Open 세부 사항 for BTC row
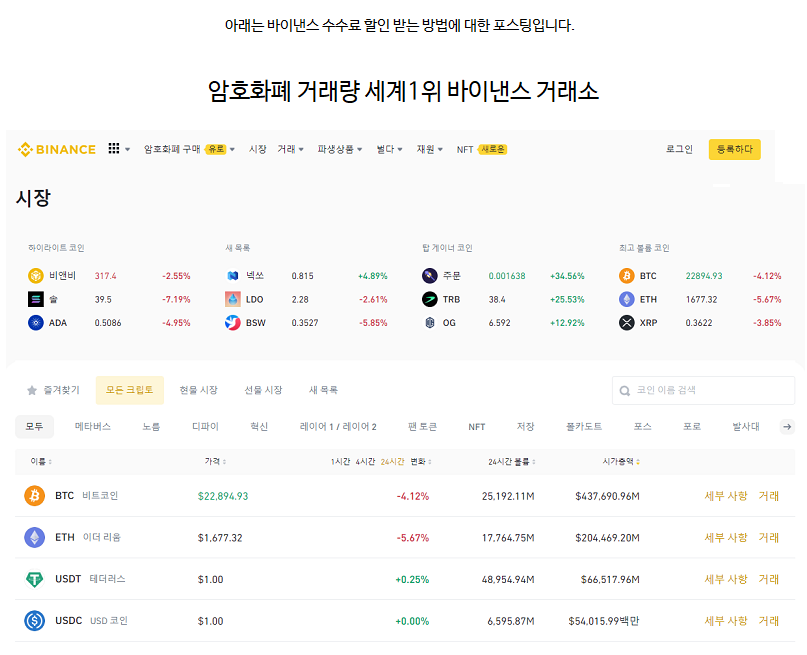 726,496
